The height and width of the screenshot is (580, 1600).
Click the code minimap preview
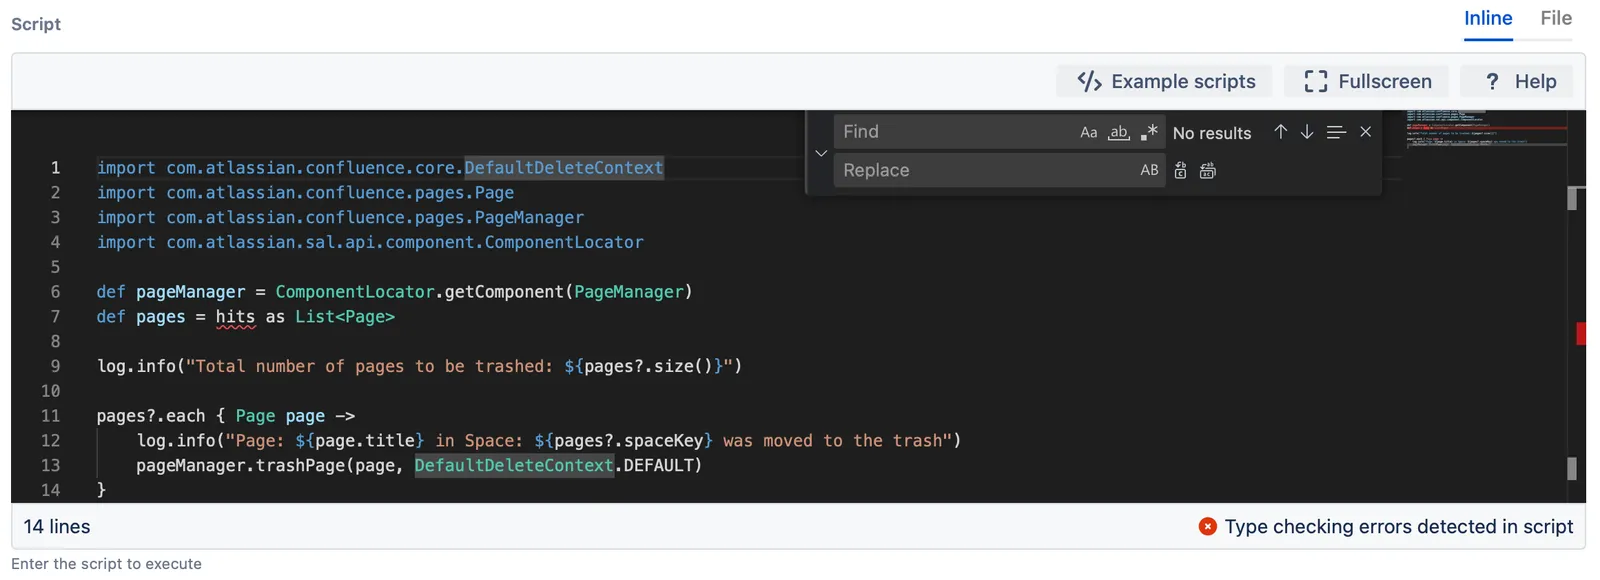[1484, 128]
